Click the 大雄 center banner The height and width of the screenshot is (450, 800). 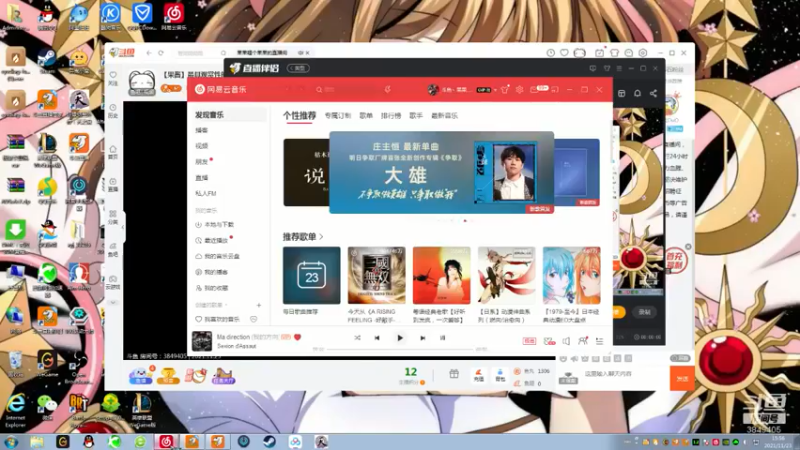click(441, 172)
